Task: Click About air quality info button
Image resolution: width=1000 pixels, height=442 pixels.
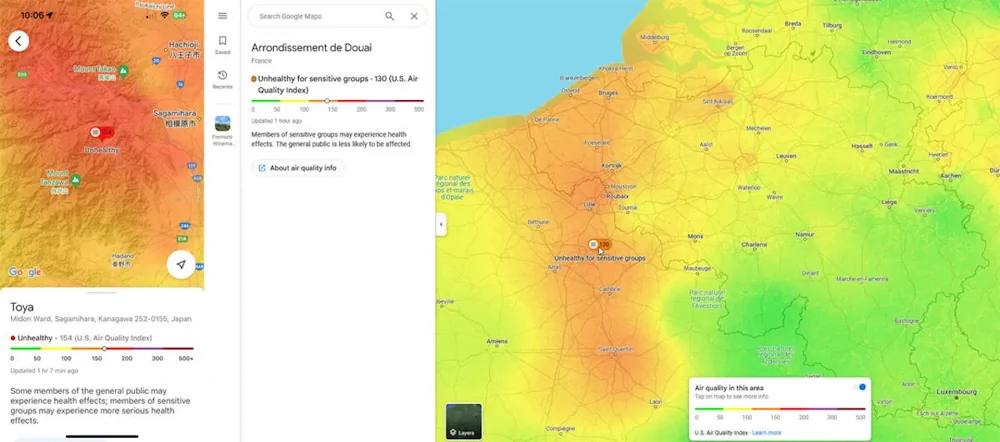Action: click(298, 168)
